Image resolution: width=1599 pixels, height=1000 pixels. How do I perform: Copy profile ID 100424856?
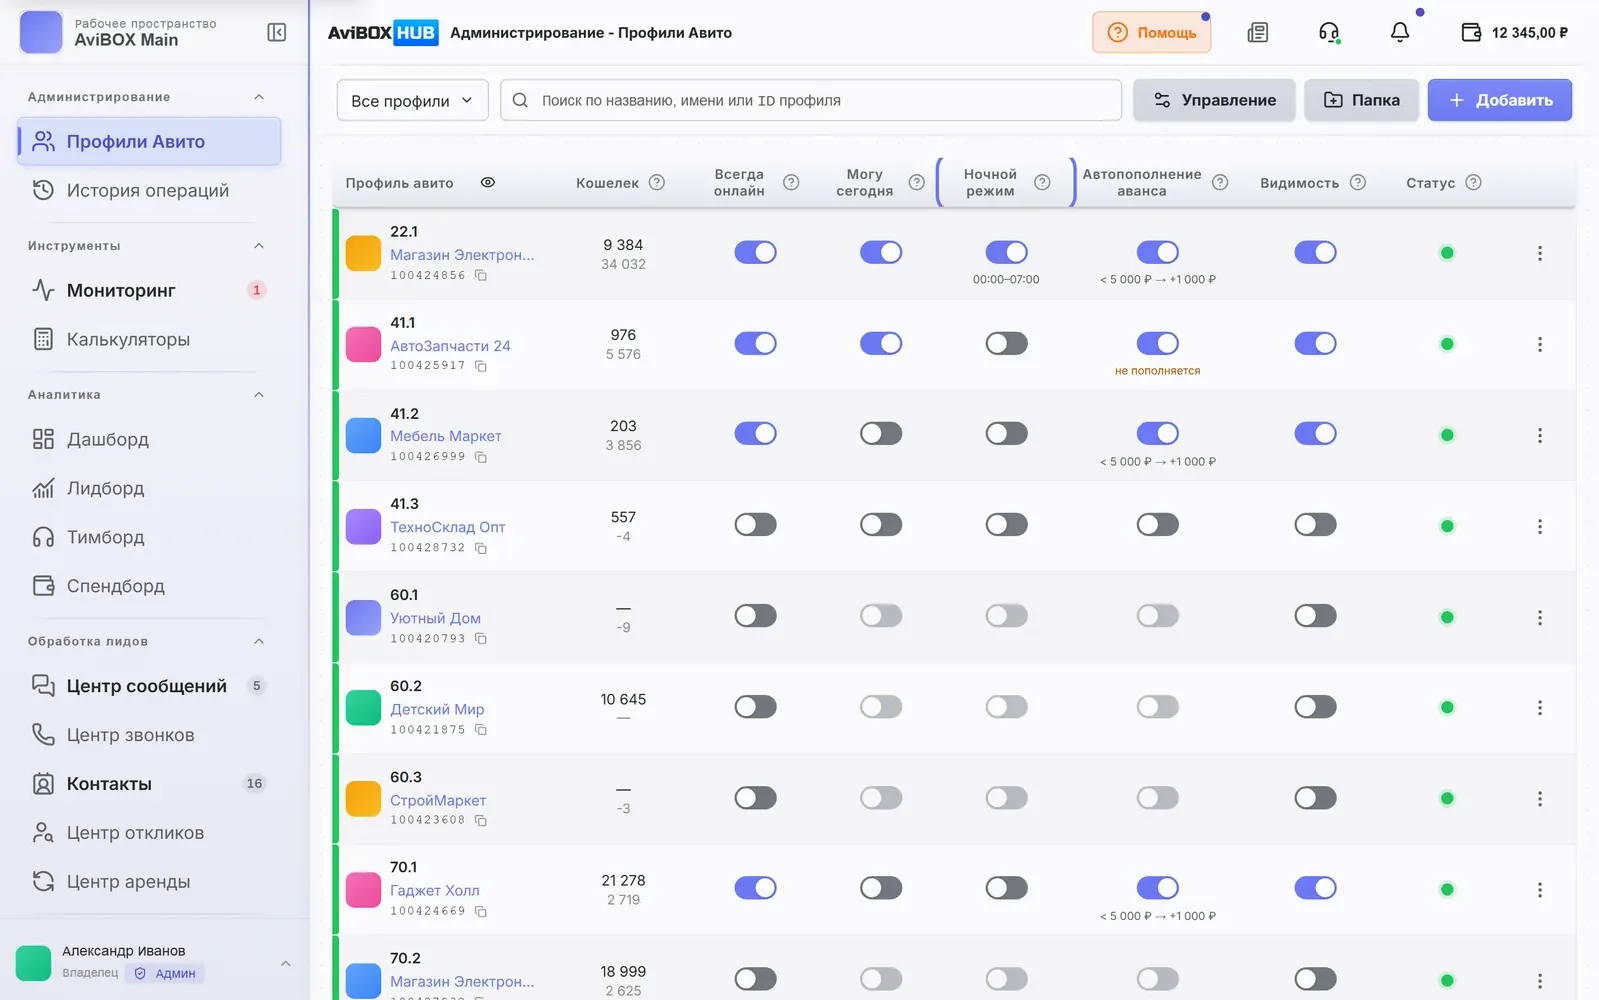point(481,275)
